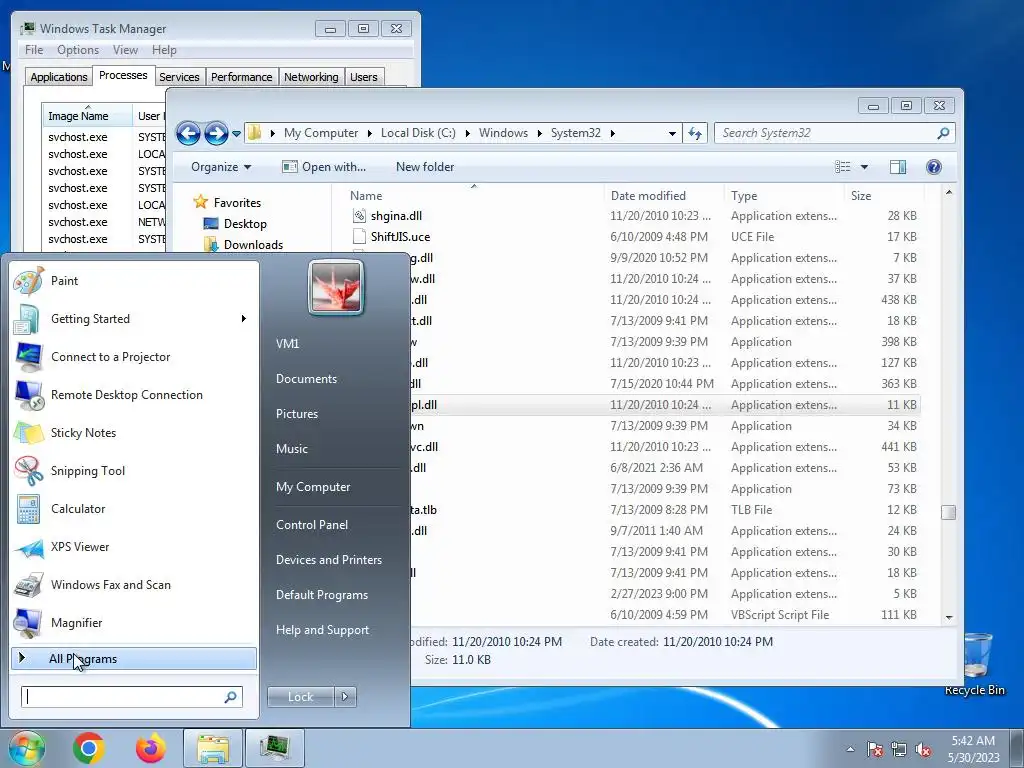
Task: Click the muted volume tray icon
Action: (923, 750)
